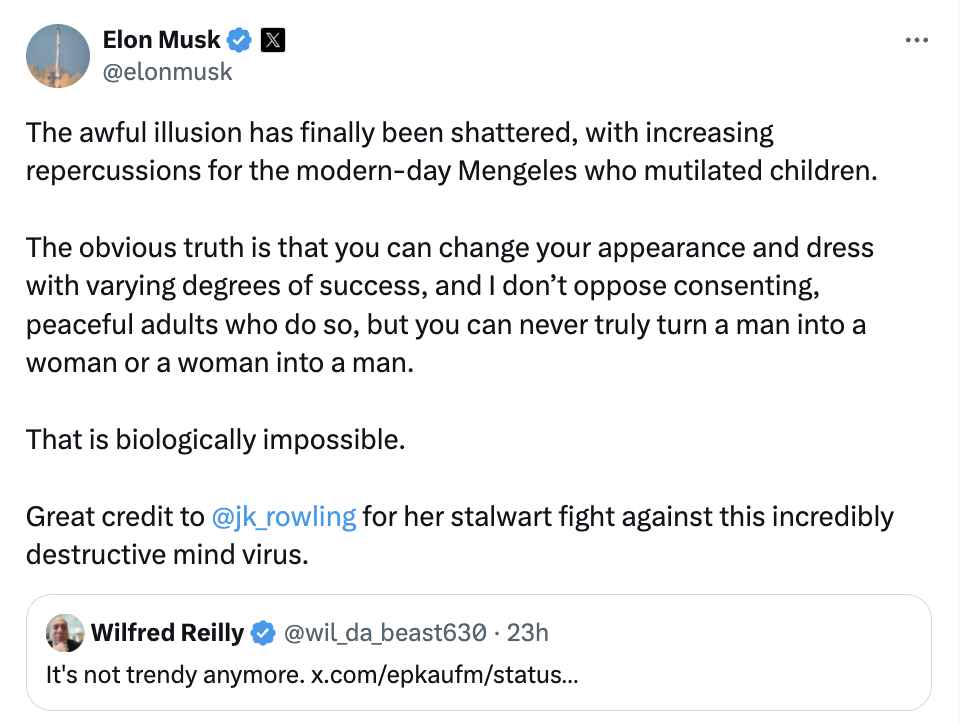Screen dimensions: 960x724
Task: Open the post's more options menu
Action: 916,40
